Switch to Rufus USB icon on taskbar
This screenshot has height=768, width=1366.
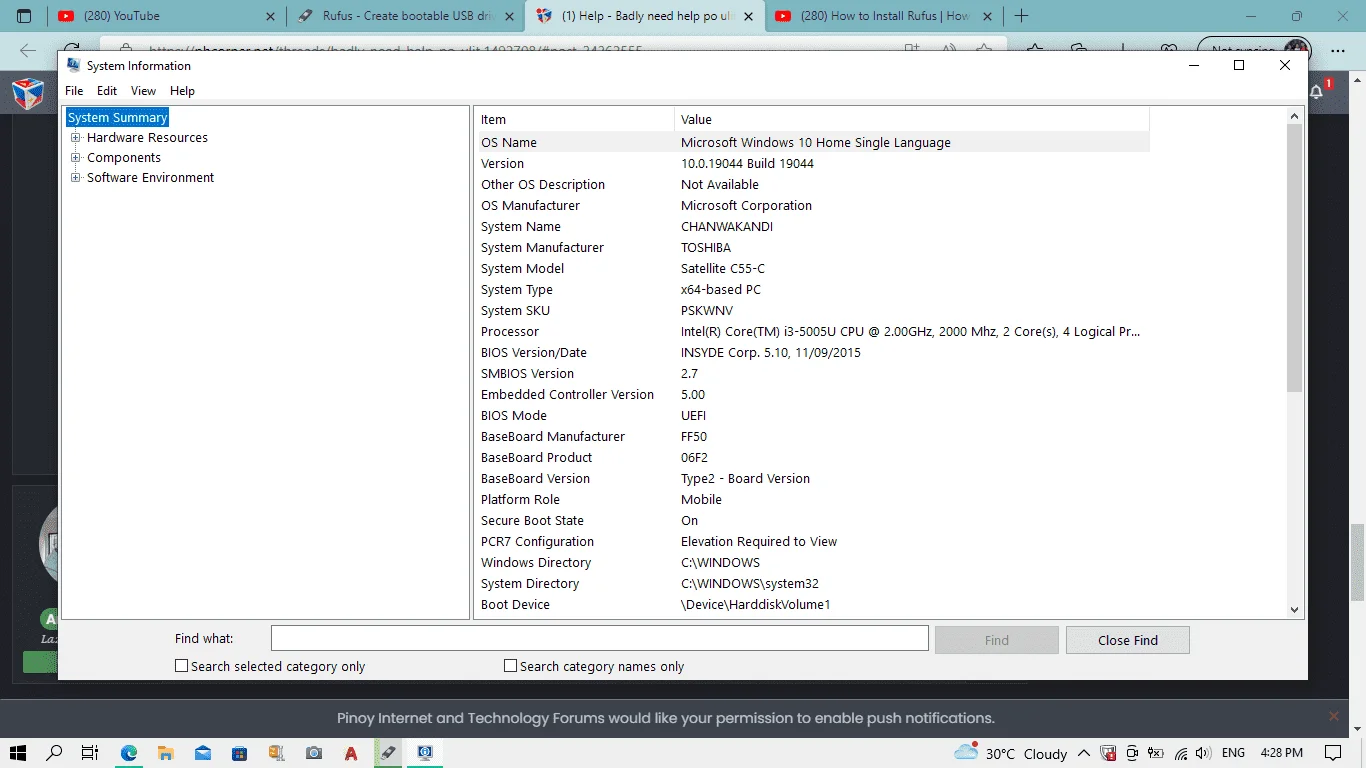coord(387,753)
